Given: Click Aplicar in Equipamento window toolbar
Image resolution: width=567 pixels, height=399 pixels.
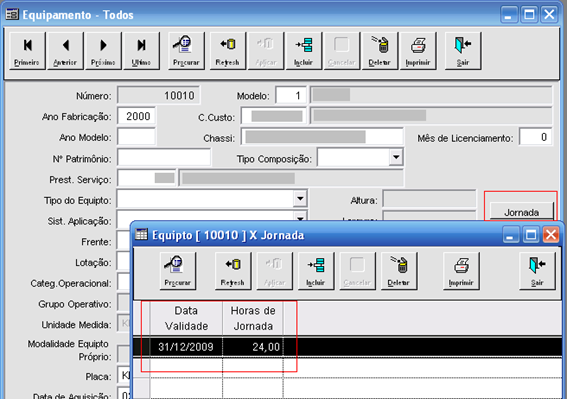Looking at the screenshot, I should point(266,51).
